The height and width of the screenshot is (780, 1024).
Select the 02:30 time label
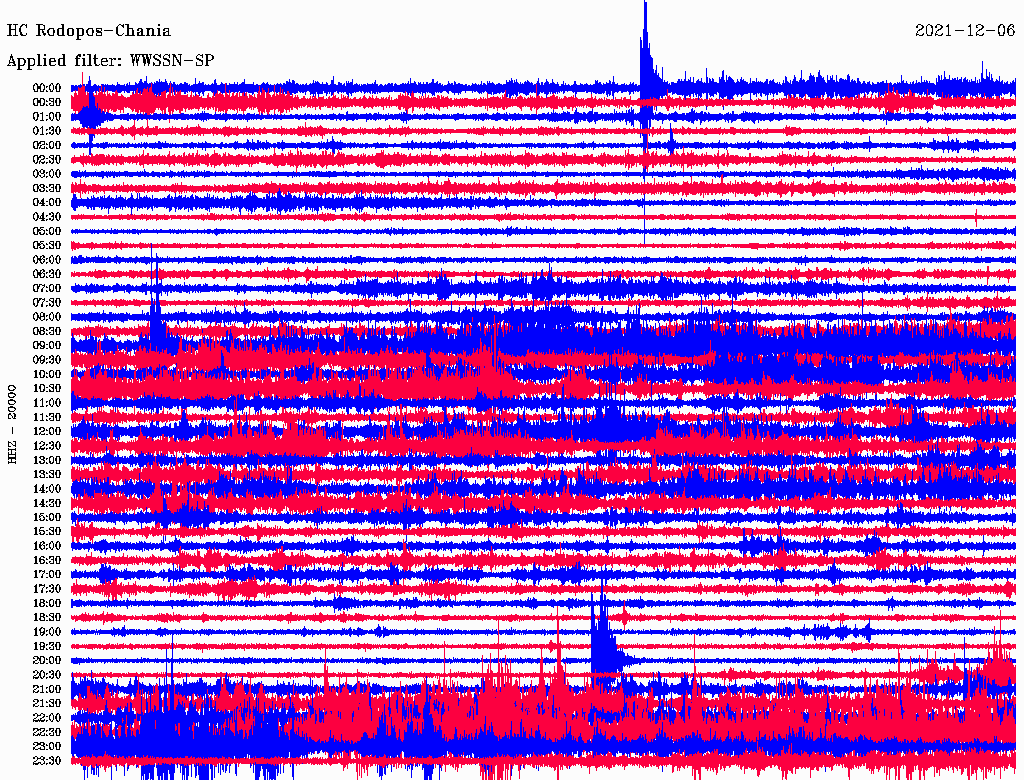[47, 159]
